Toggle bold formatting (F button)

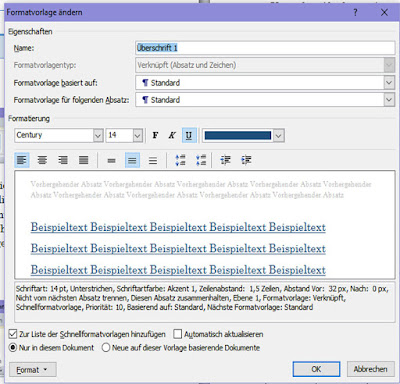click(x=155, y=135)
